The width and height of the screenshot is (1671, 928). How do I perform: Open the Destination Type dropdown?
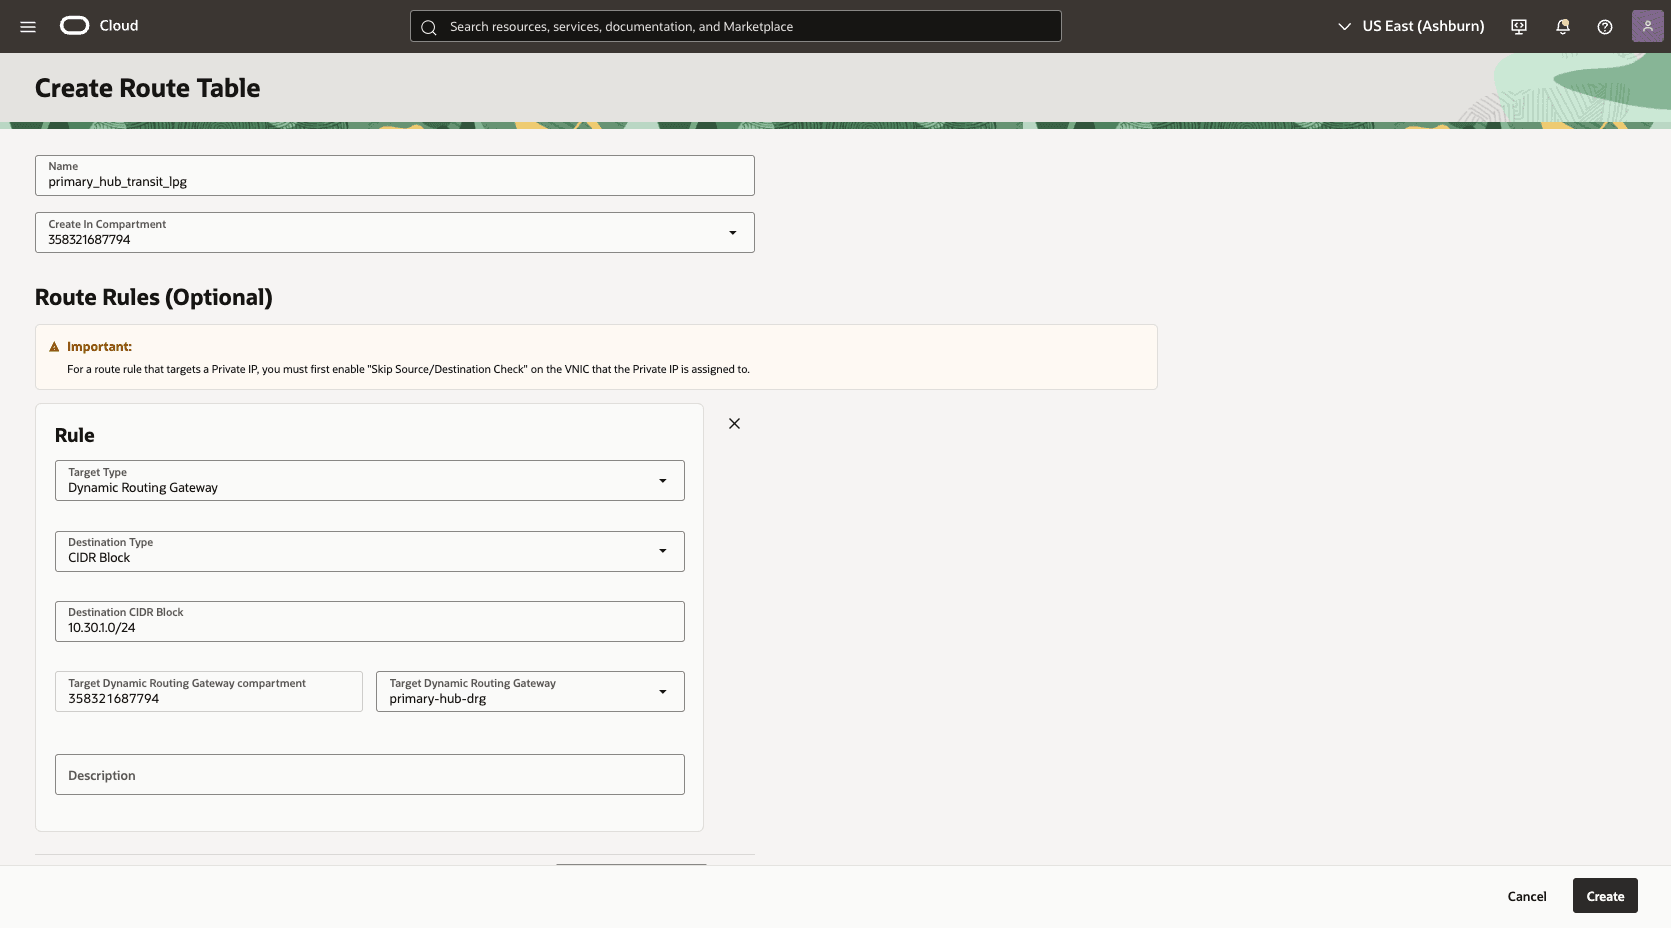pyautogui.click(x=662, y=551)
